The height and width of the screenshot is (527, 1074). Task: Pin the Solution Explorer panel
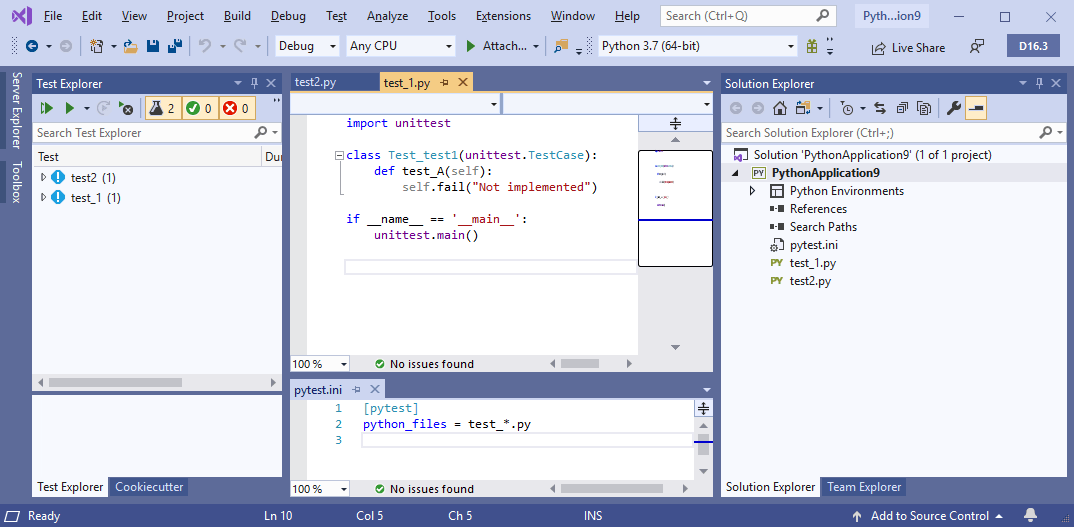tap(1039, 83)
